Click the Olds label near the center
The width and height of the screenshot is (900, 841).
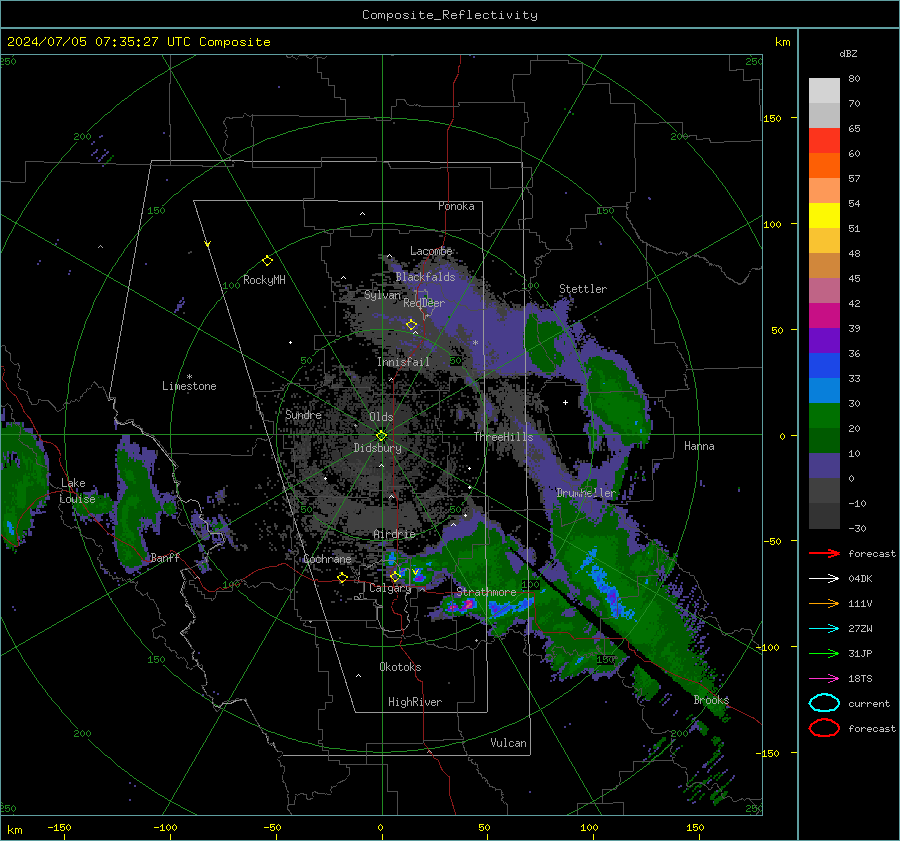pyautogui.click(x=381, y=417)
